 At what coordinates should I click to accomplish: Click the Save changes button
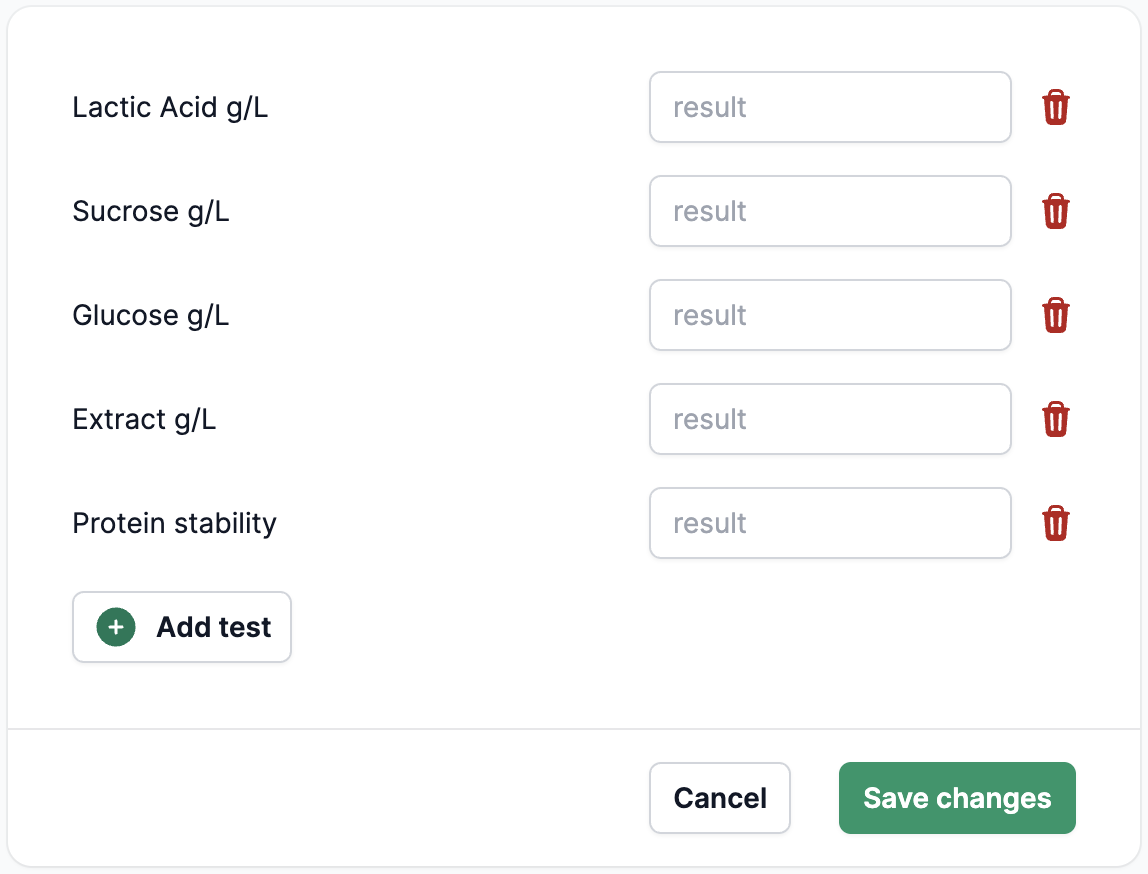[957, 798]
